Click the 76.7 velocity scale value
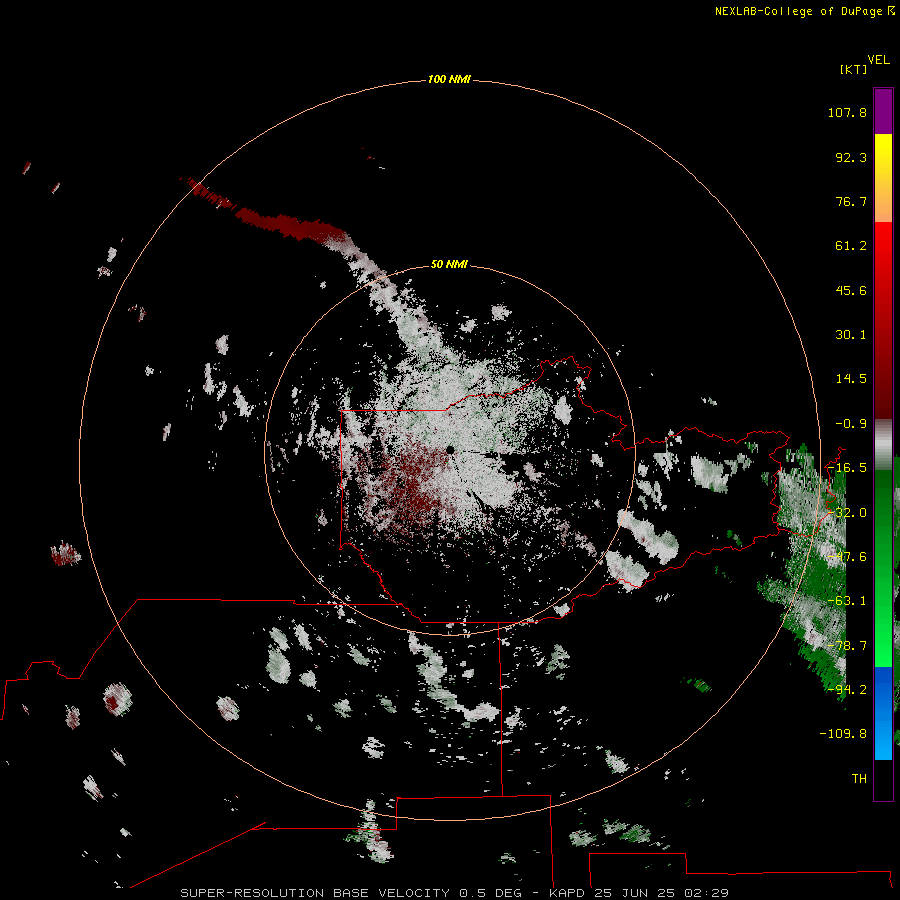The image size is (900, 900). tap(851, 201)
